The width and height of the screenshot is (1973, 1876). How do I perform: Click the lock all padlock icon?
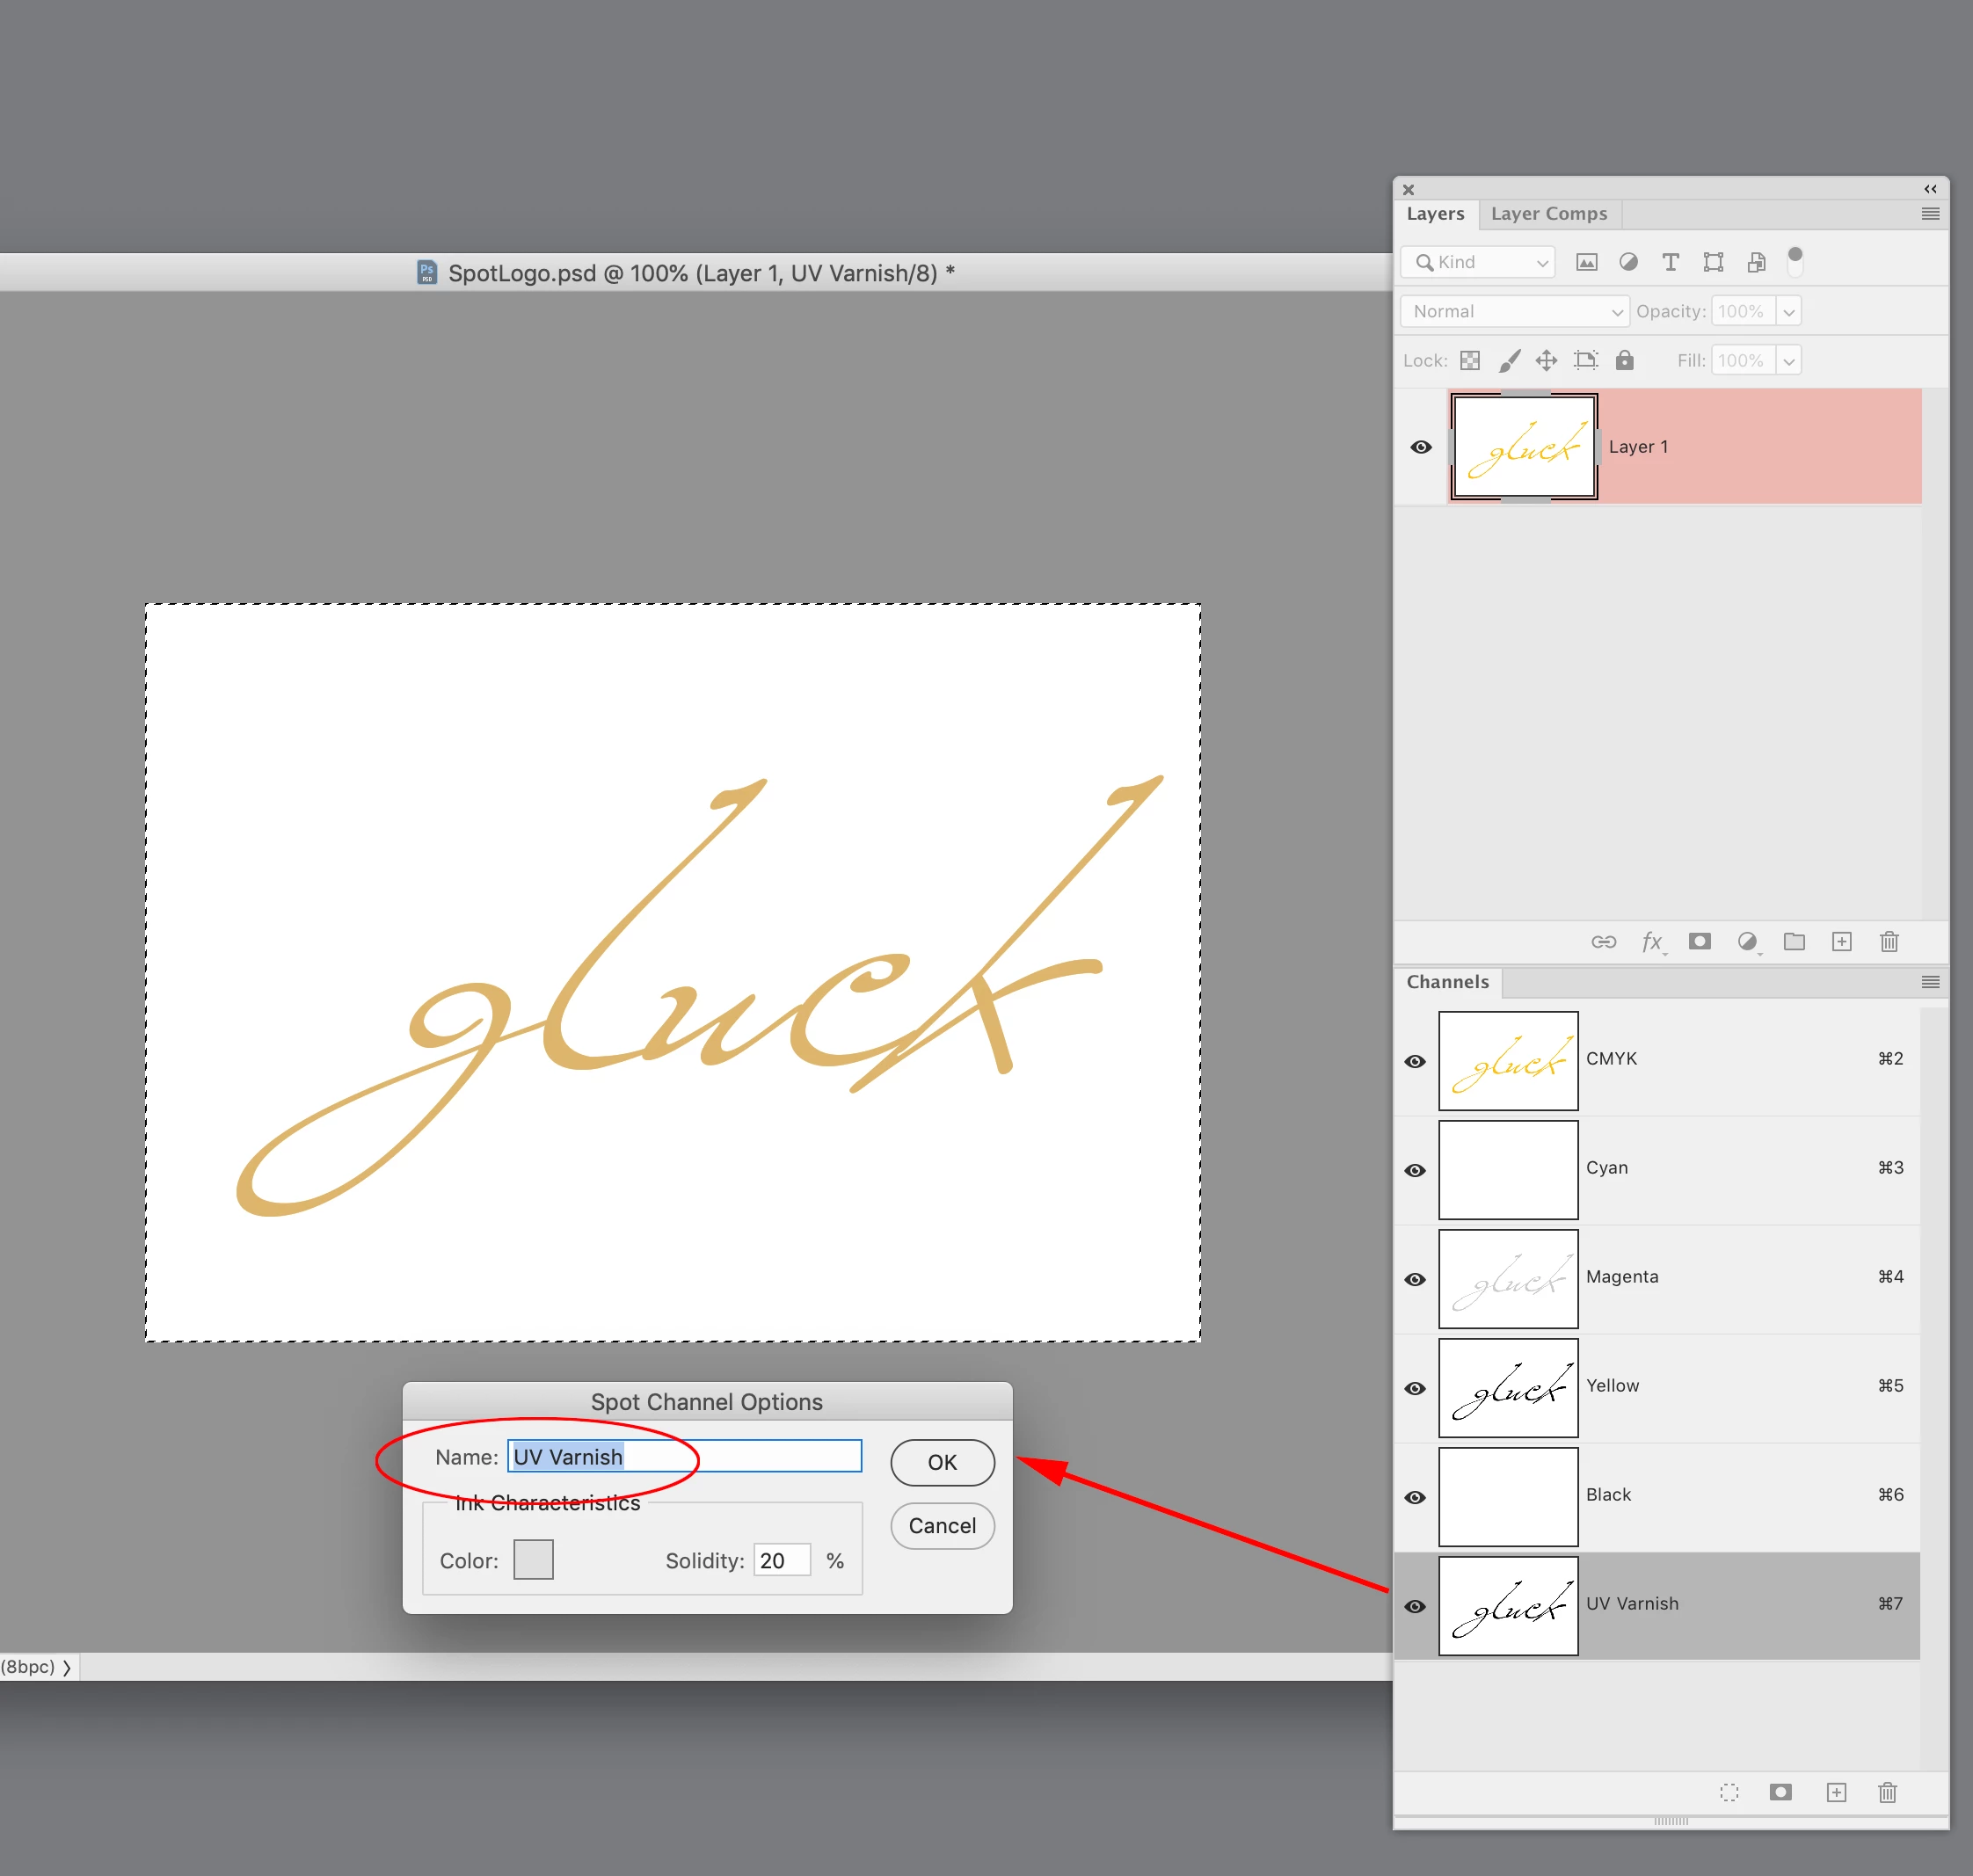[x=1624, y=360]
